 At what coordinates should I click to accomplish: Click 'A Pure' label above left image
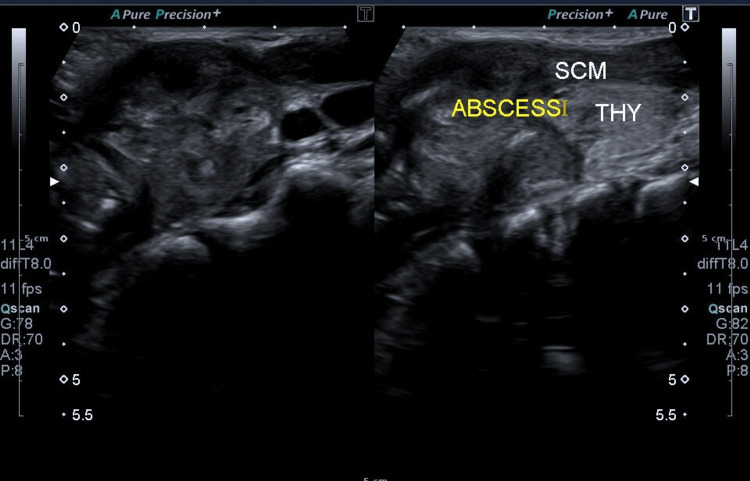click(131, 14)
